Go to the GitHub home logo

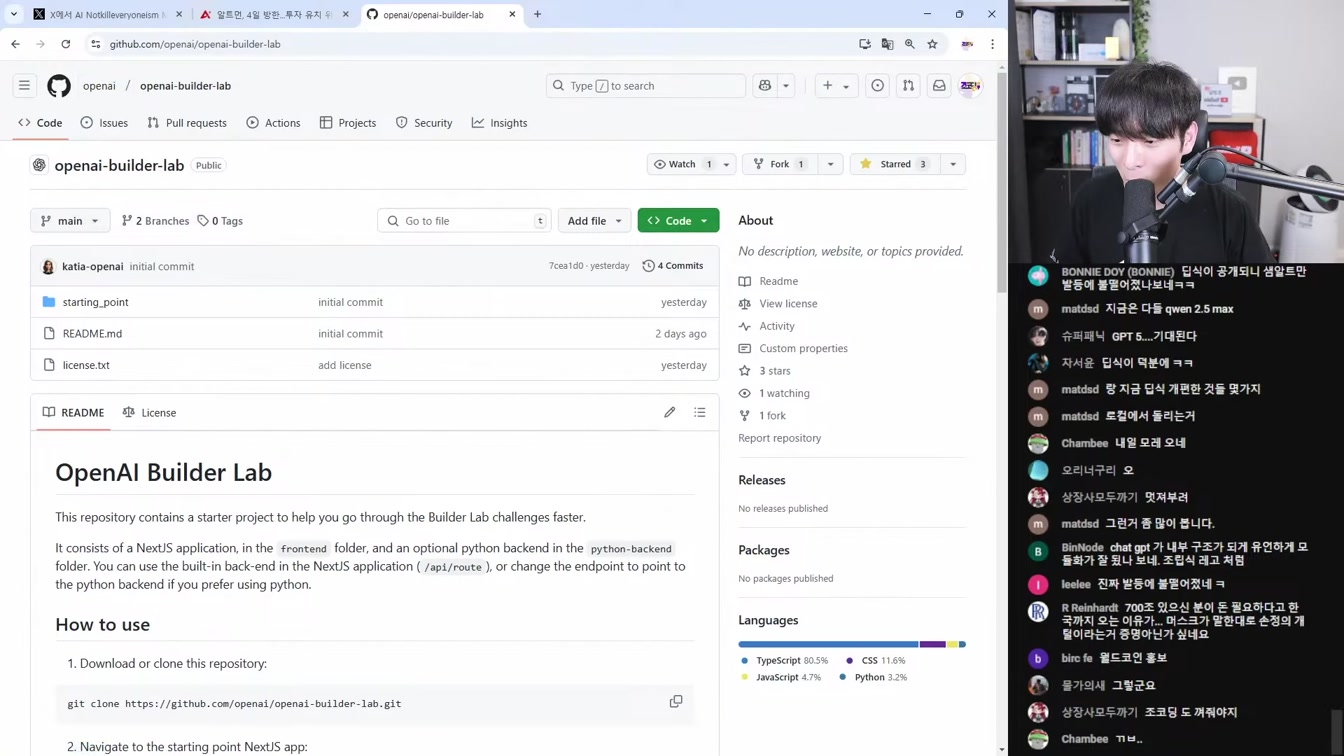[x=59, y=86]
